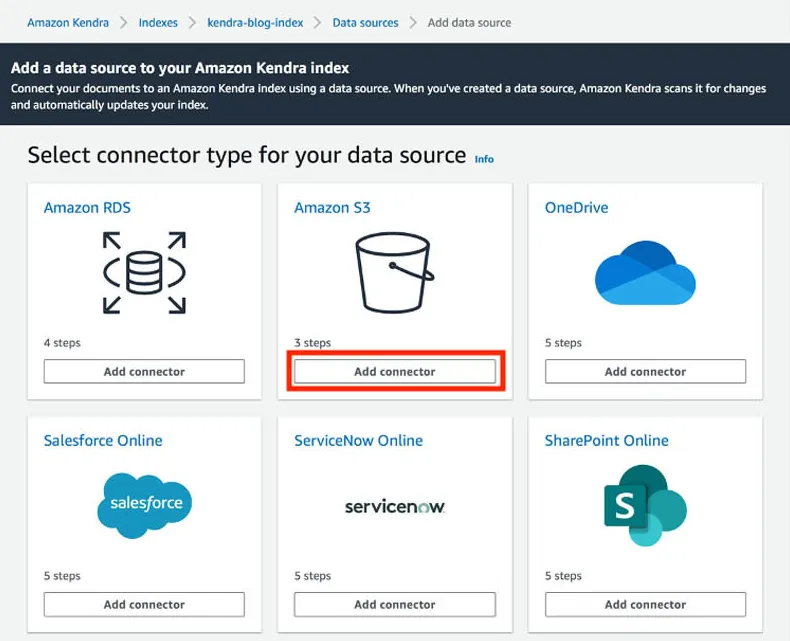The width and height of the screenshot is (790, 641).
Task: Click '3 steps' under Amazon S3
Action: (x=312, y=343)
